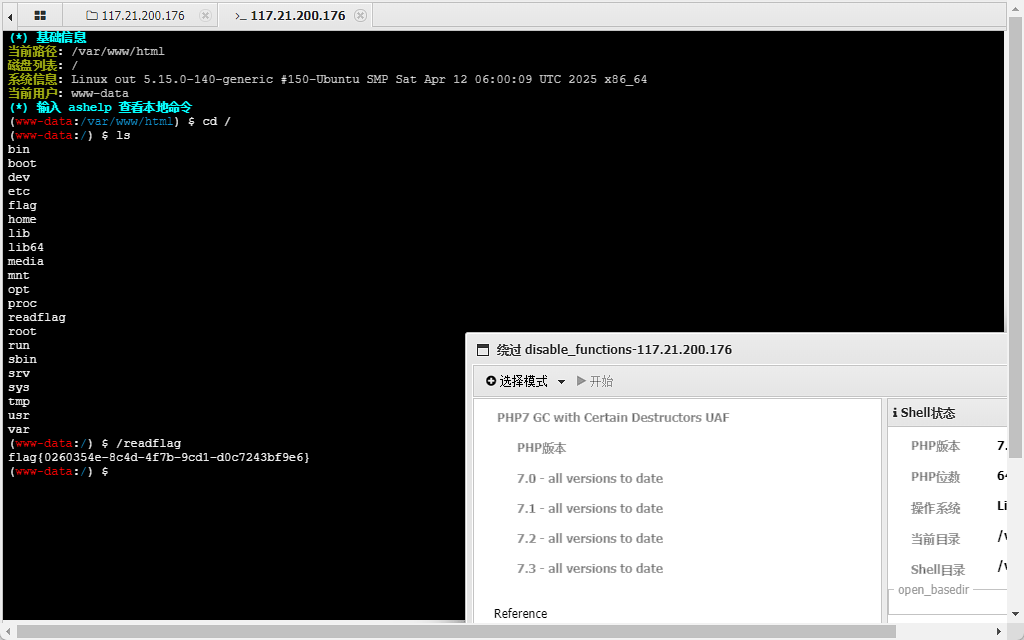This screenshot has width=1024, height=640.
Task: Click the tmp directory entry
Action: click(19, 402)
